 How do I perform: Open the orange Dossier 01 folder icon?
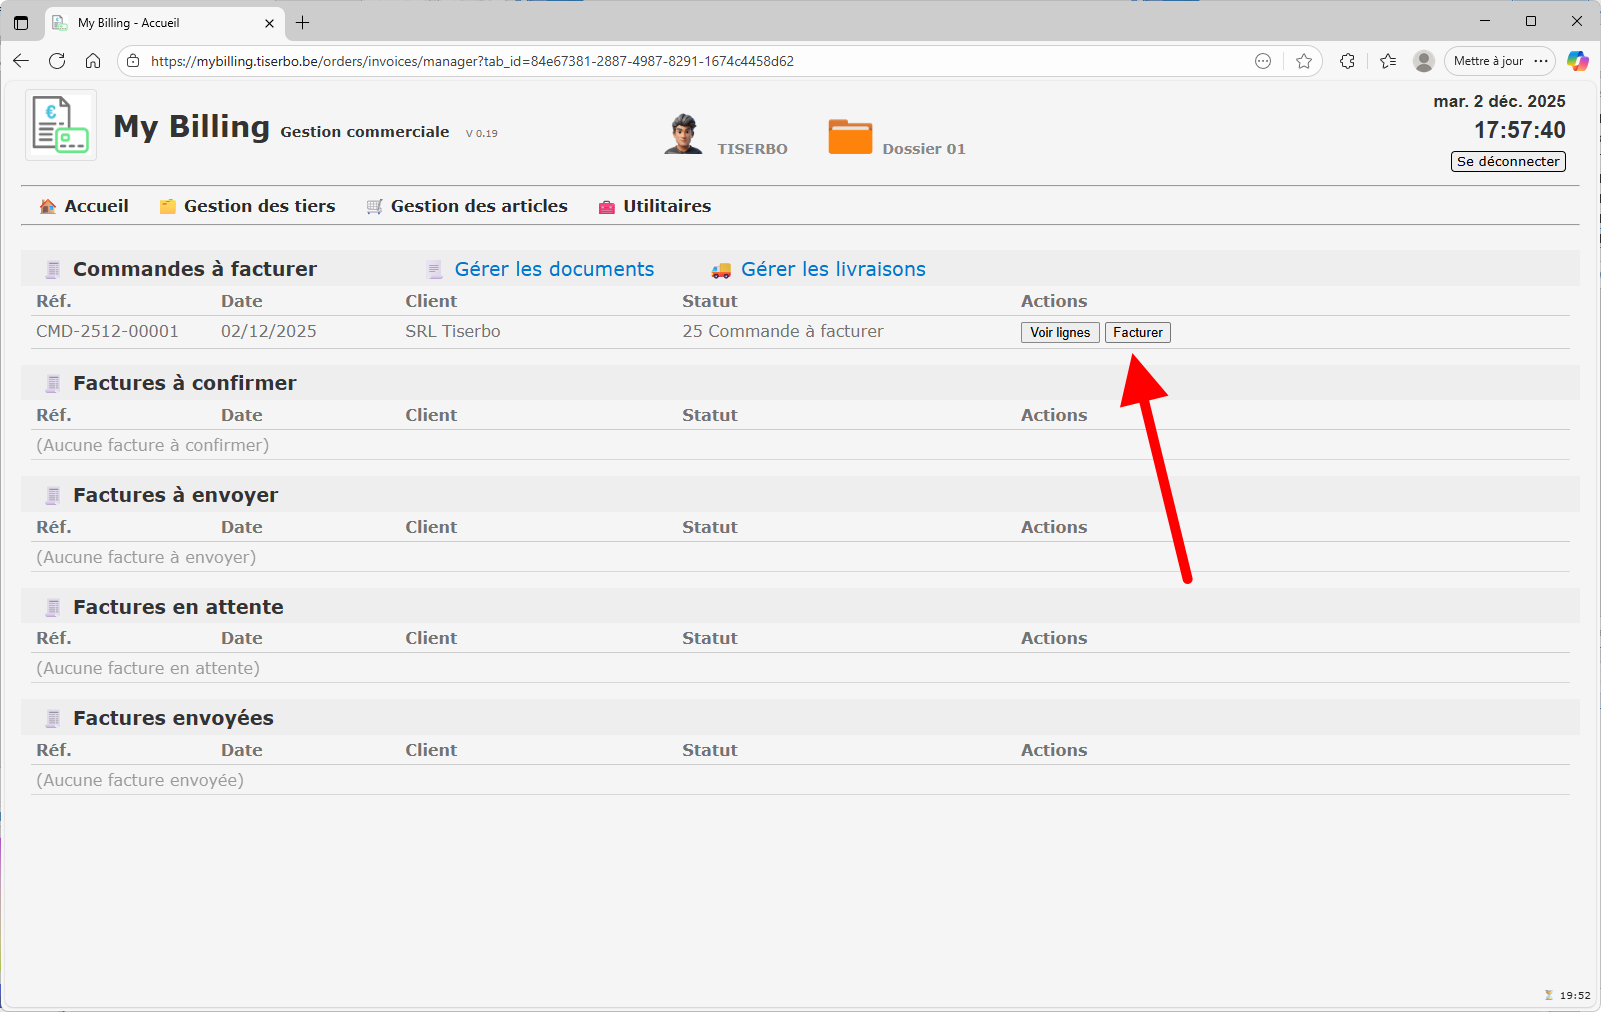point(850,137)
